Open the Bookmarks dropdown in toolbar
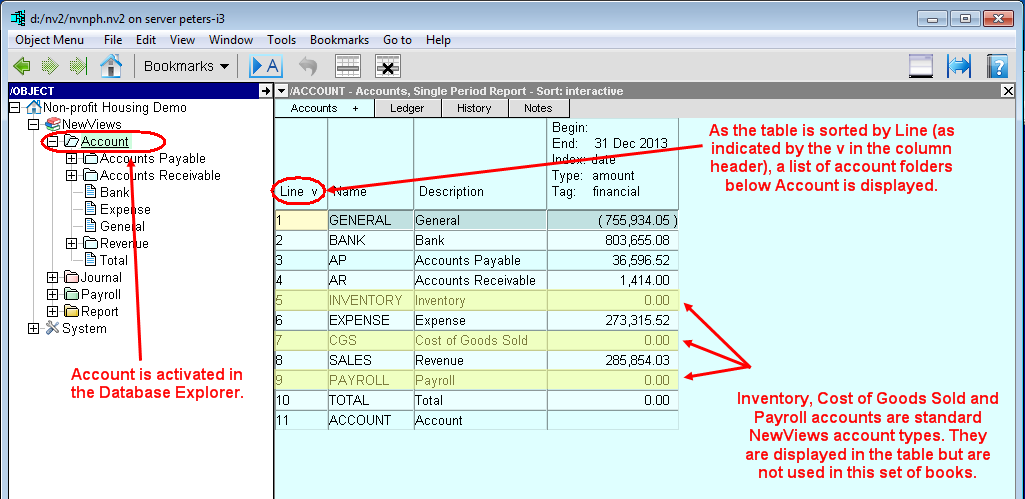 185,66
